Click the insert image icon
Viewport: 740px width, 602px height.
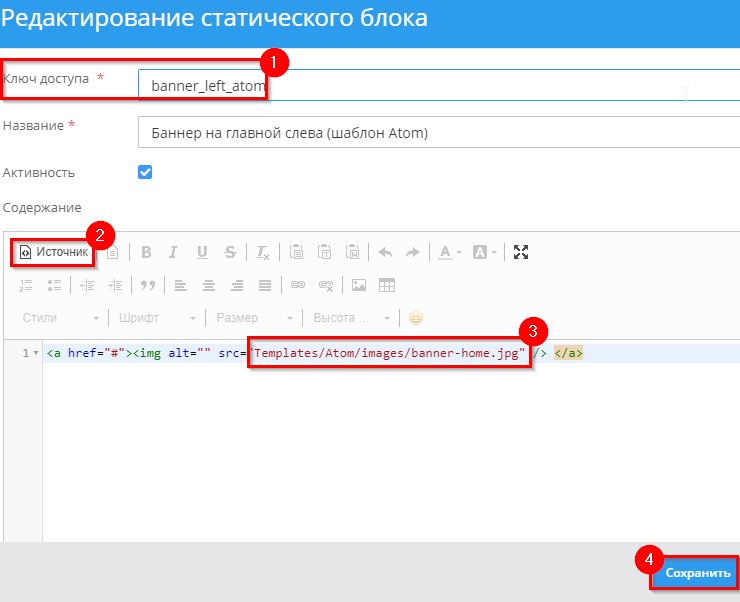[x=359, y=285]
